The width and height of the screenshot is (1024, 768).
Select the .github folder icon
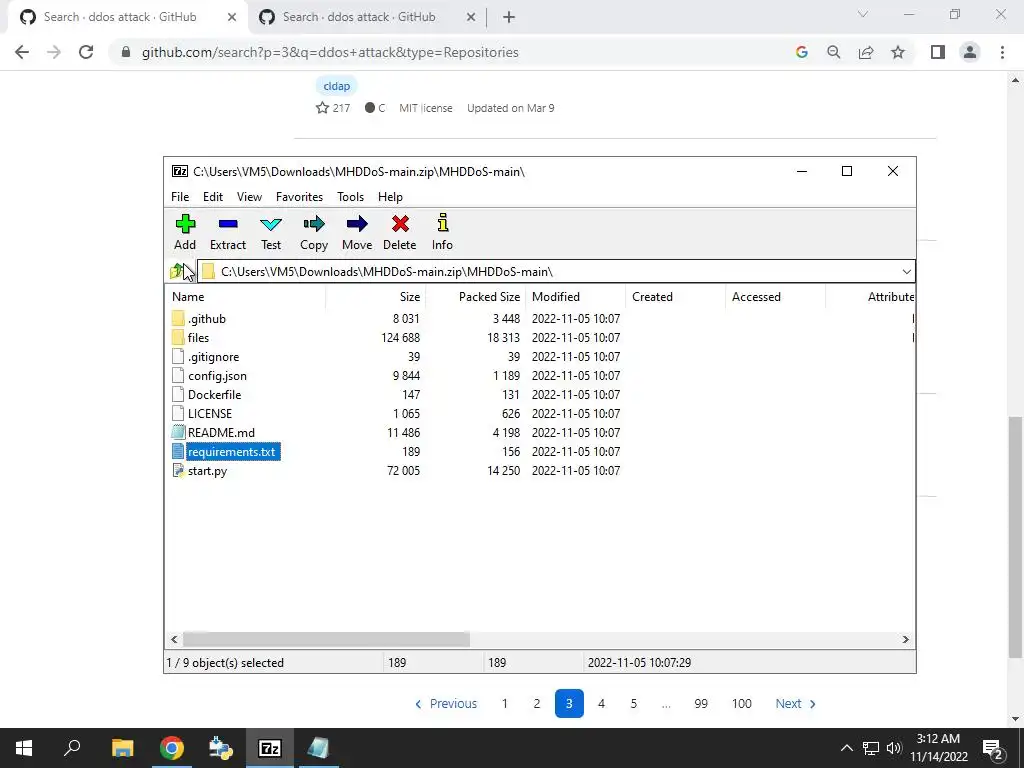(x=178, y=319)
